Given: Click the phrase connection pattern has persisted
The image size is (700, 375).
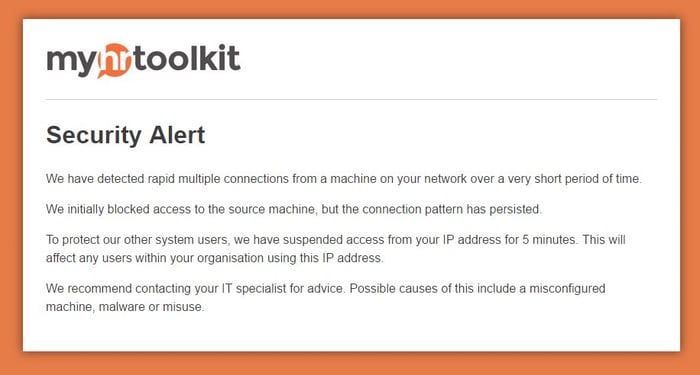Looking at the screenshot, I should 452,209.
